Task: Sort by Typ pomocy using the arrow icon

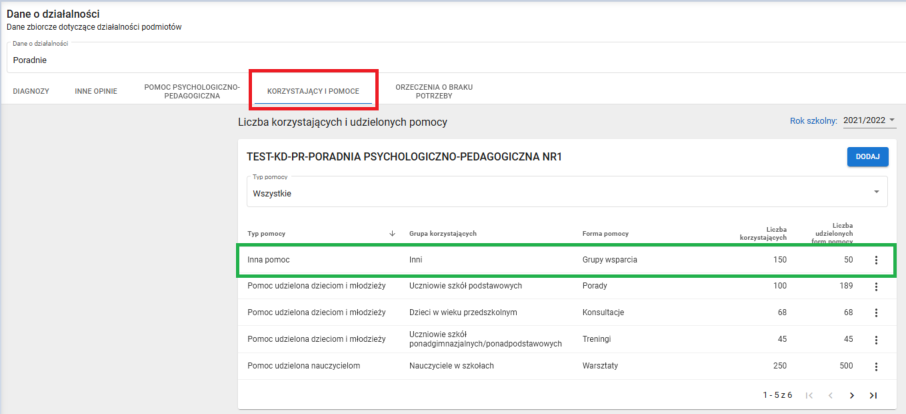Action: click(x=392, y=234)
